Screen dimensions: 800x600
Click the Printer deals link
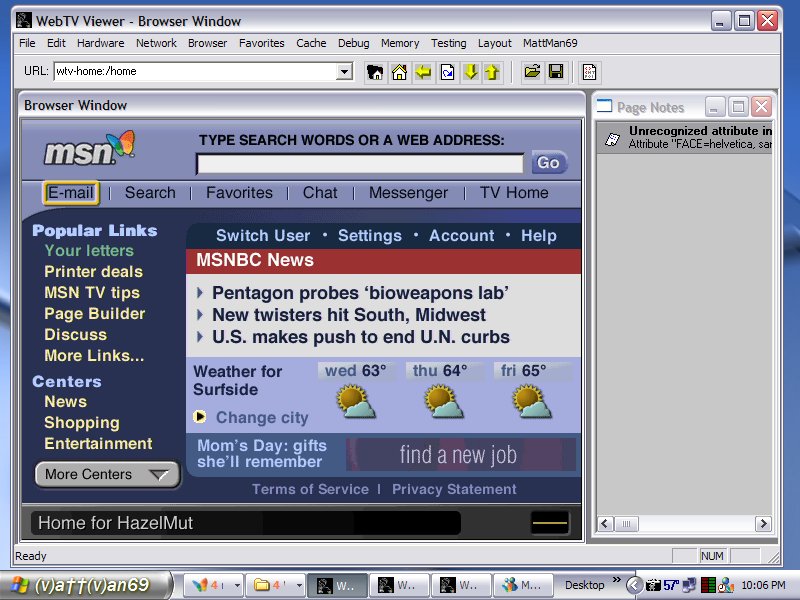pyautogui.click(x=93, y=271)
